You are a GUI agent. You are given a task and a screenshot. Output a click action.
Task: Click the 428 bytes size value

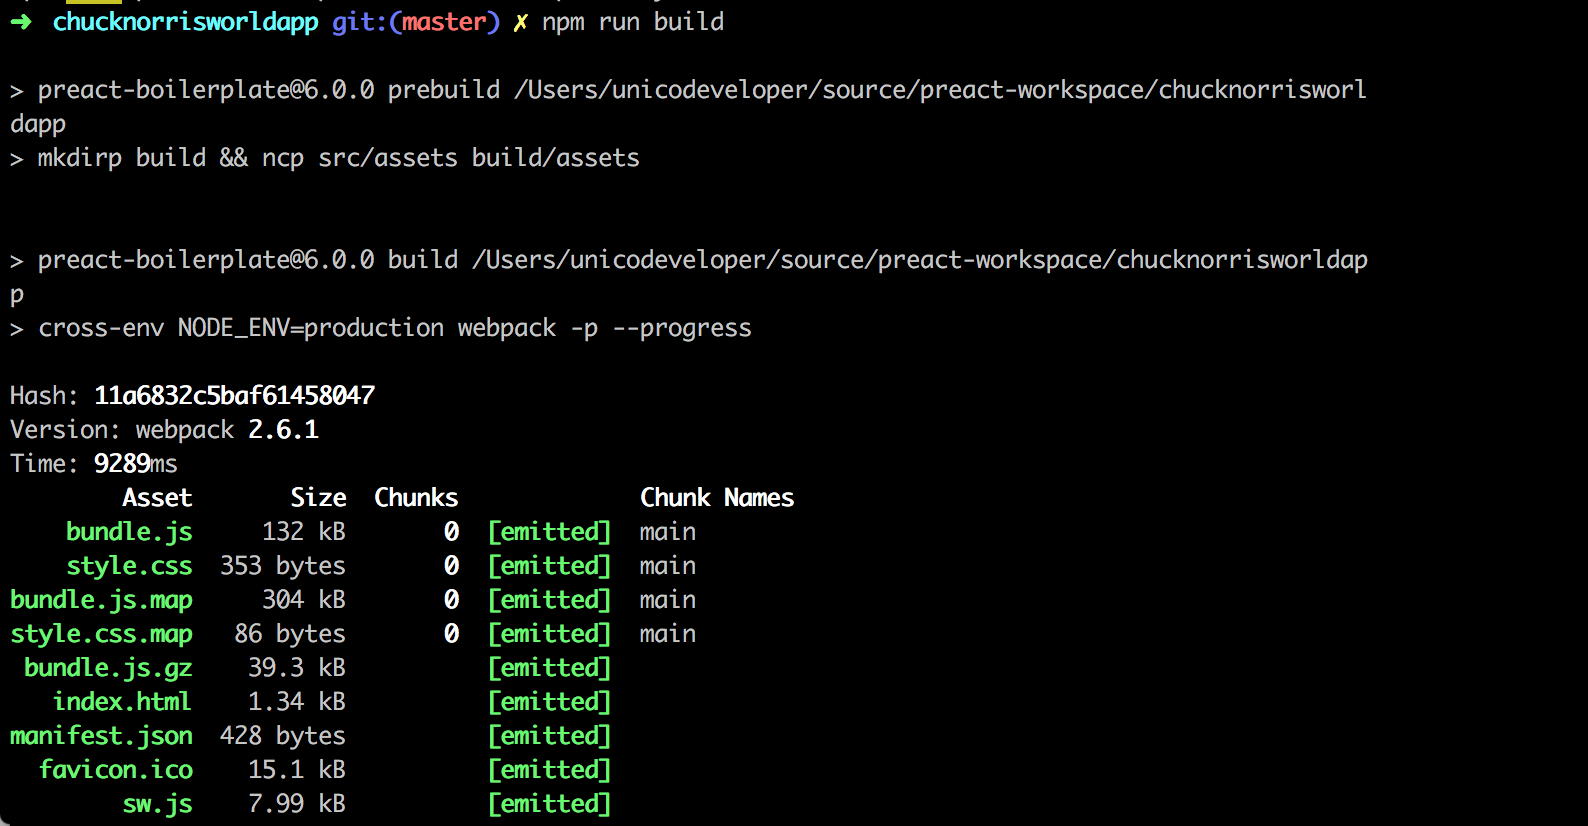click(x=283, y=736)
